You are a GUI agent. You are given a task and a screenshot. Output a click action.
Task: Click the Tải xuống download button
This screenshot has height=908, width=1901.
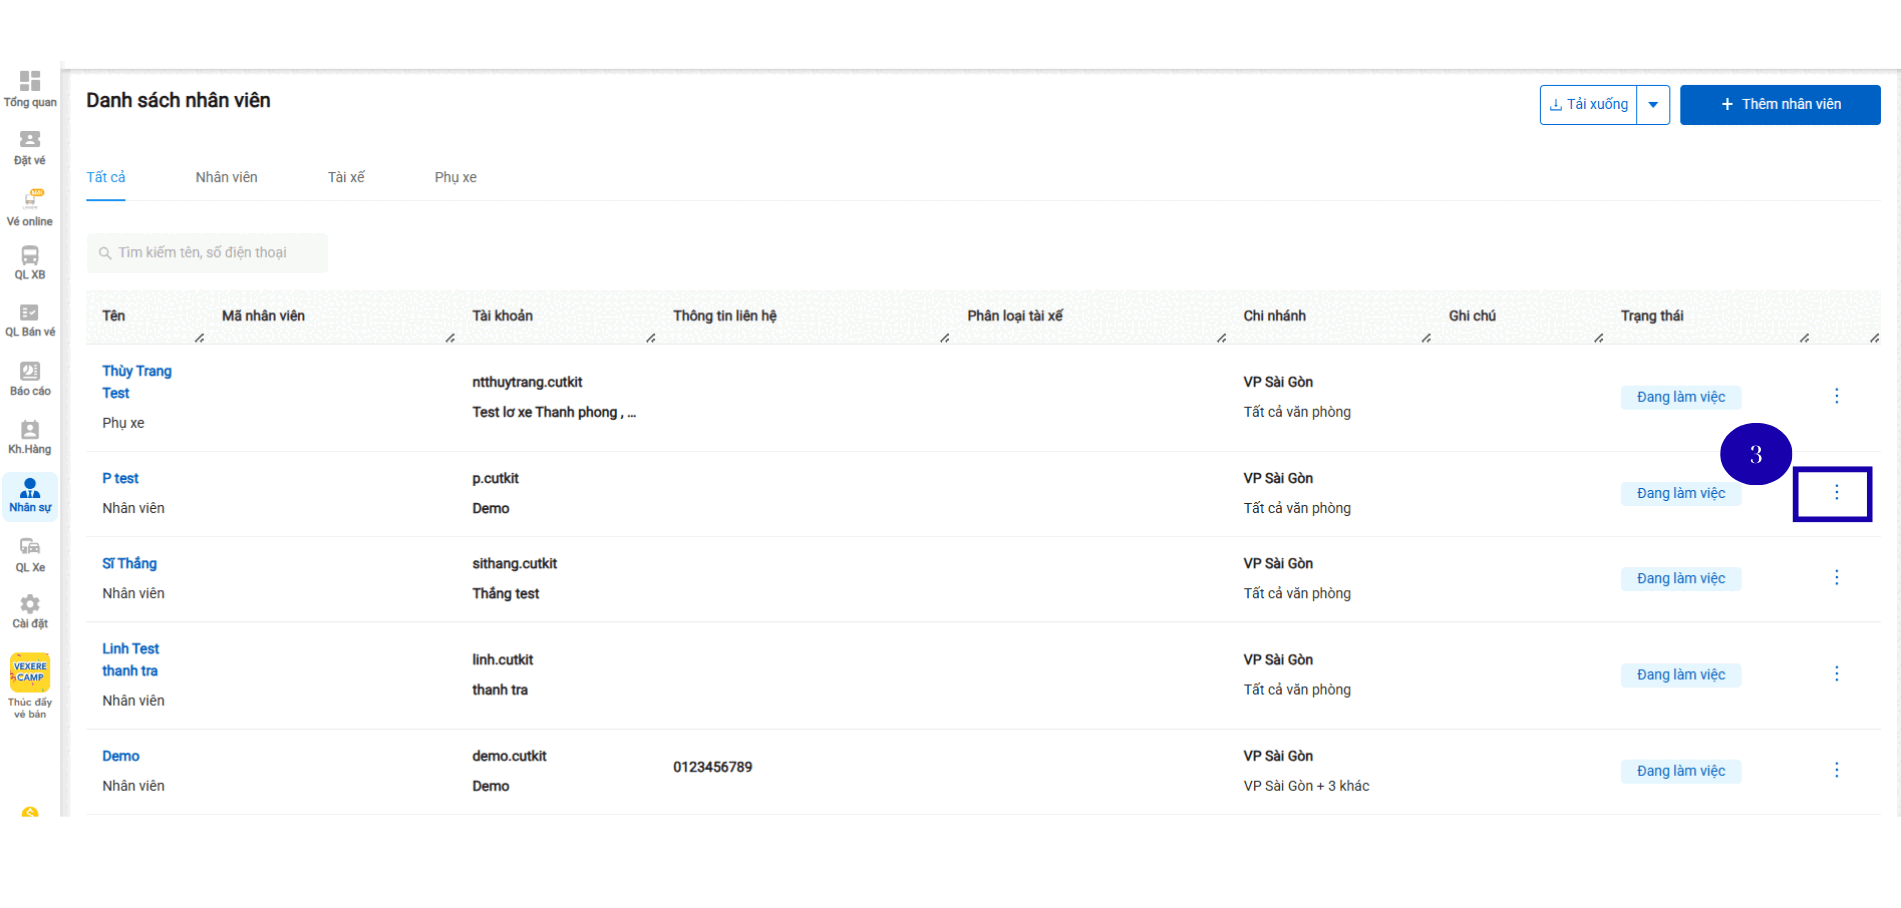1588,105
